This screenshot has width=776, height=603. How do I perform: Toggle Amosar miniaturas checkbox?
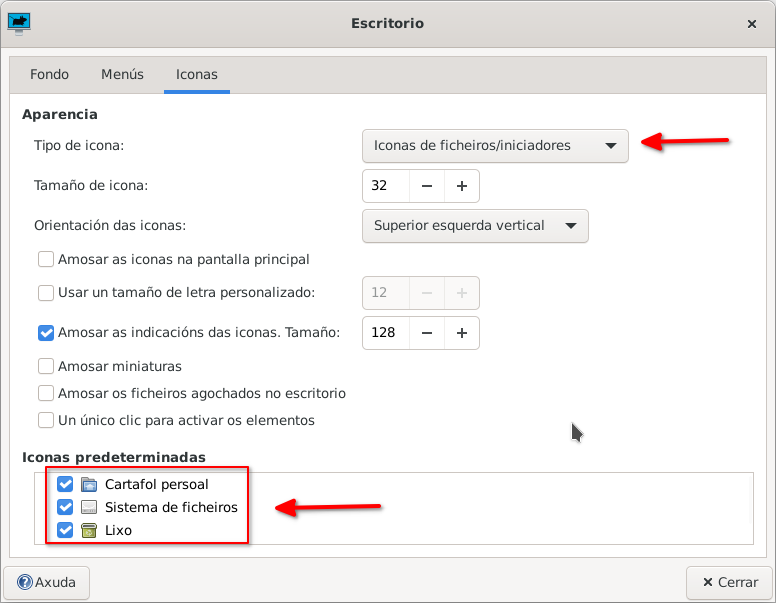click(x=46, y=366)
